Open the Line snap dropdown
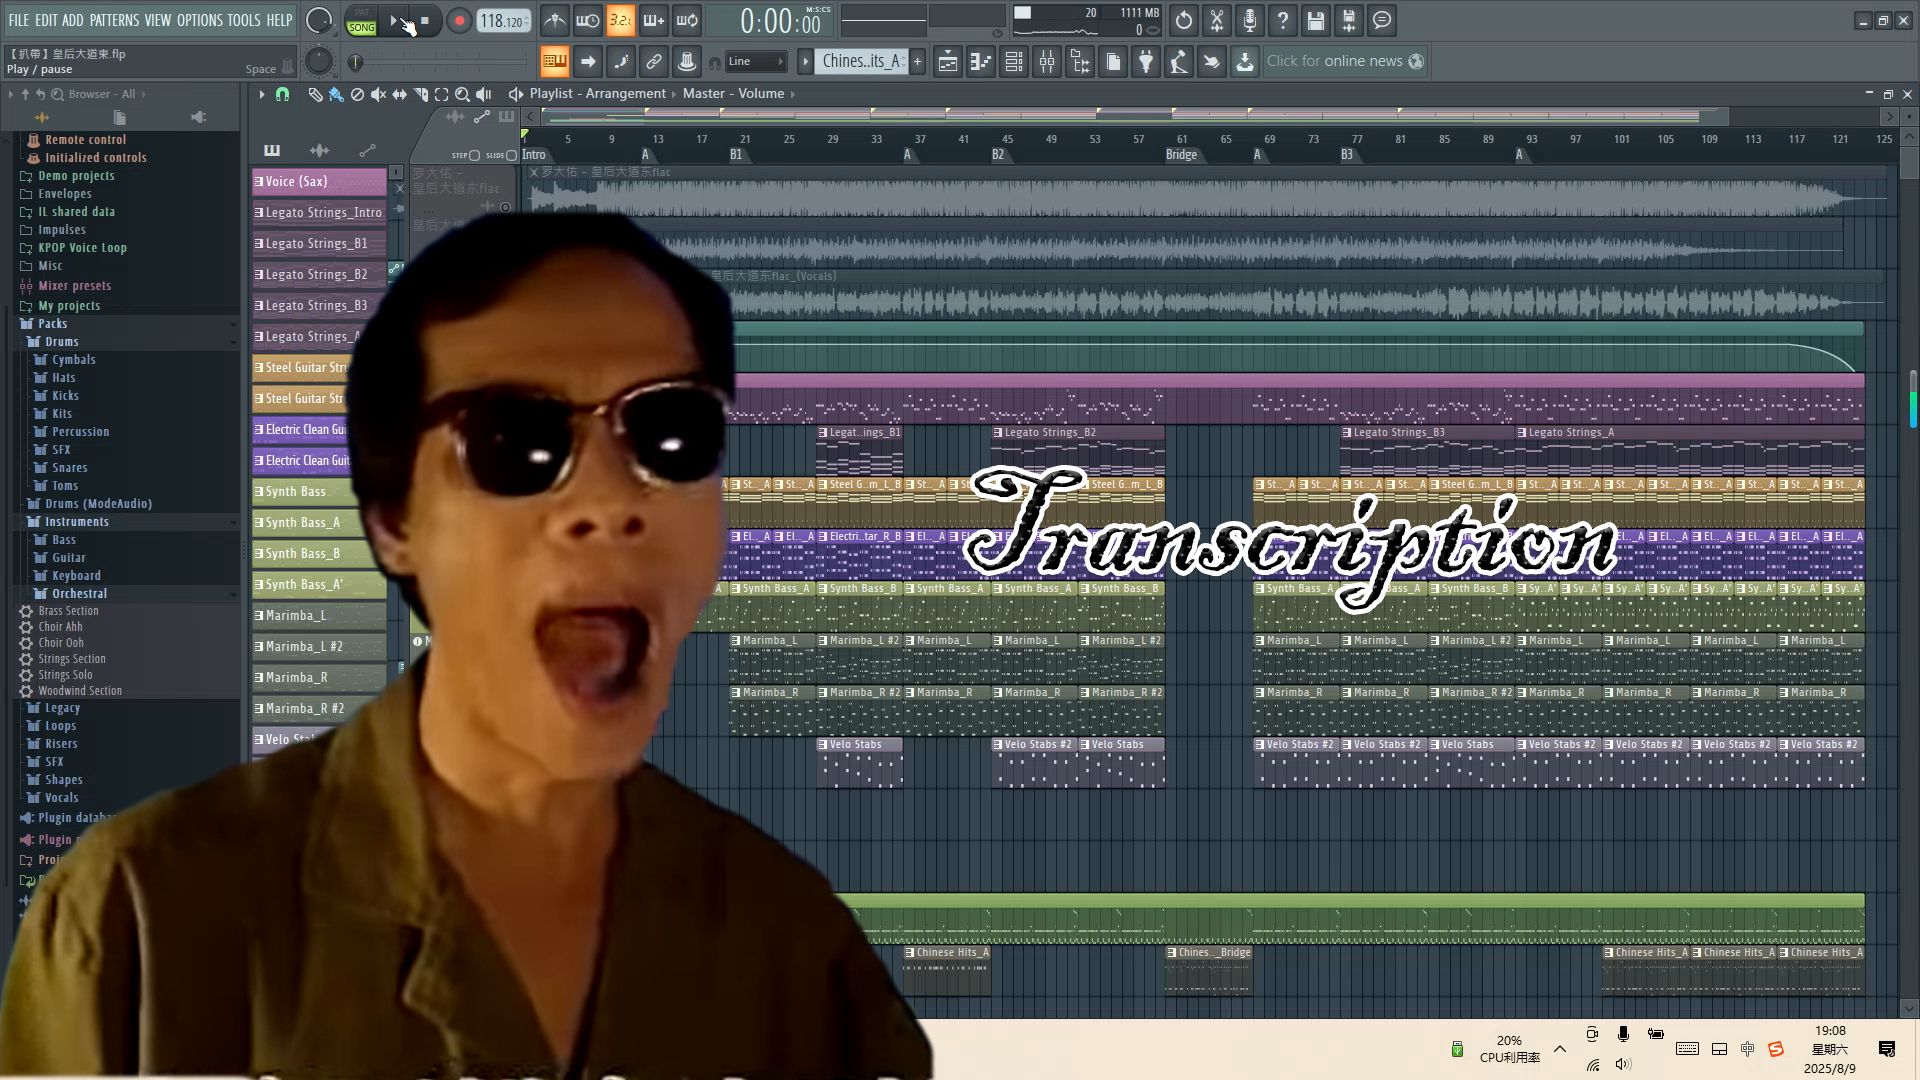This screenshot has width=1920, height=1080. point(757,62)
